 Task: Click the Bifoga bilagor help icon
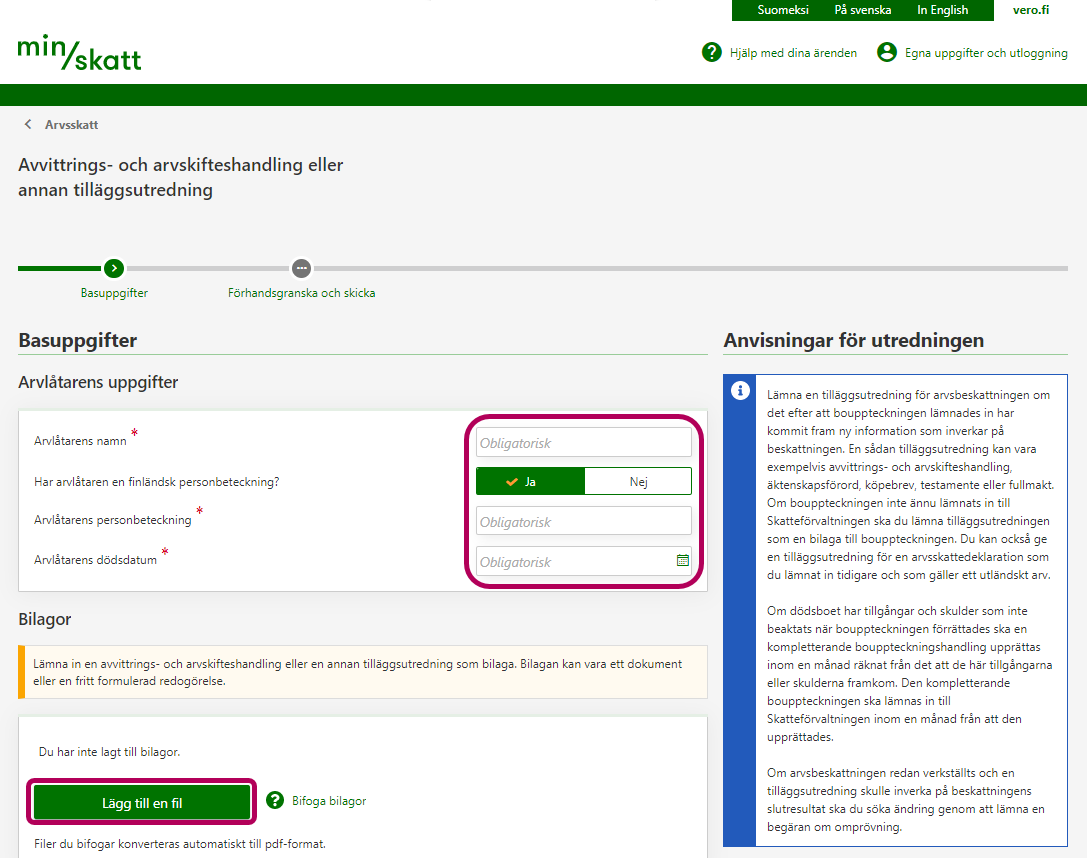tap(276, 800)
